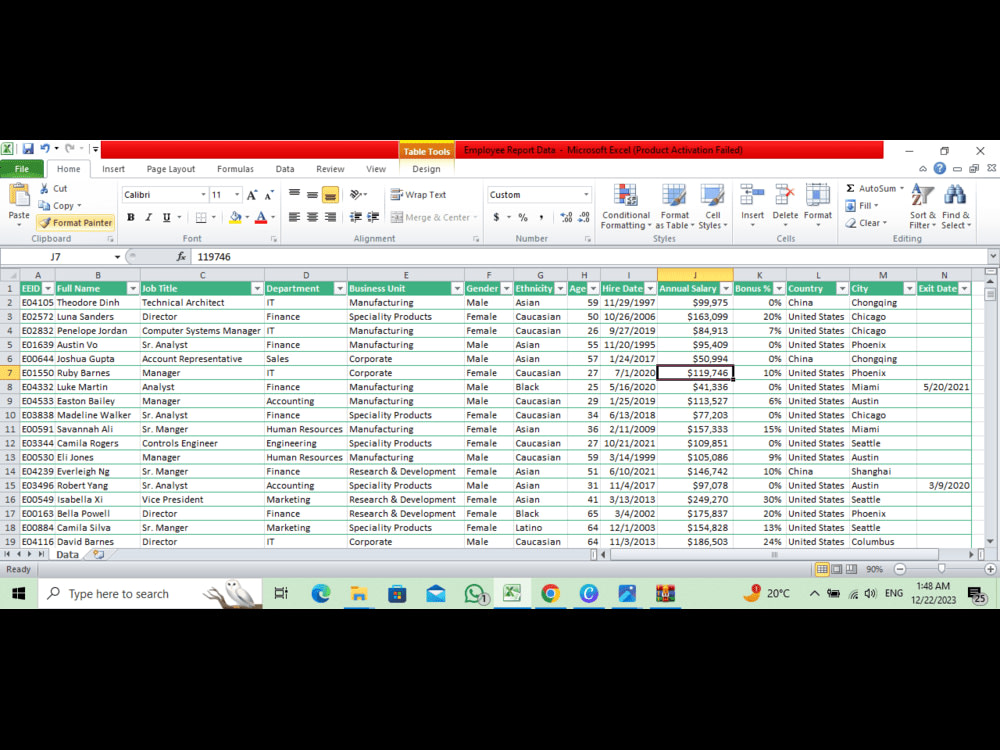The width and height of the screenshot is (1000, 750).
Task: Open filter dropdown for Department column
Action: 340,289
